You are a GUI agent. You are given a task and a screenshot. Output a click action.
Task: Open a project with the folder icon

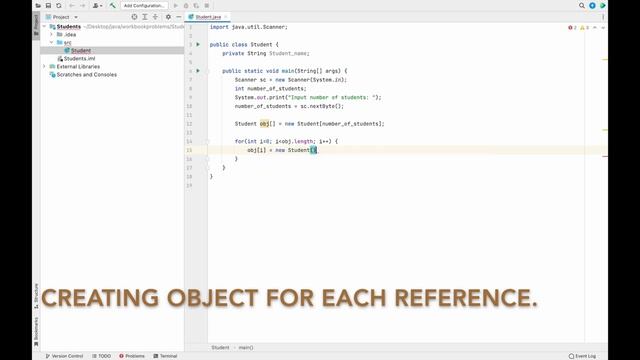pos(38,6)
